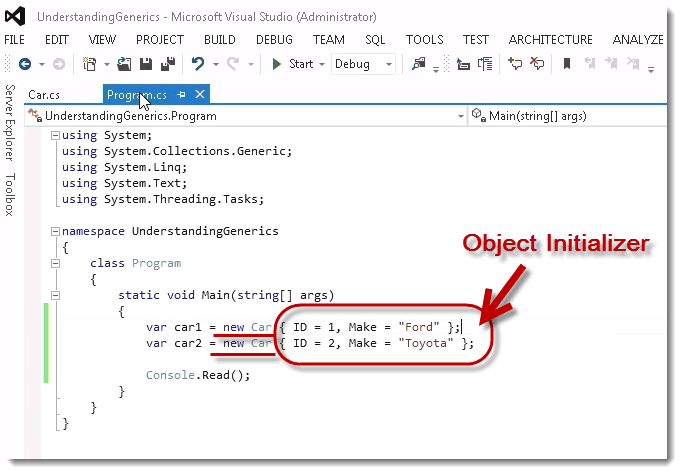This screenshot has height=474, width=682.
Task: Click the Undo arrow icon
Action: click(198, 64)
